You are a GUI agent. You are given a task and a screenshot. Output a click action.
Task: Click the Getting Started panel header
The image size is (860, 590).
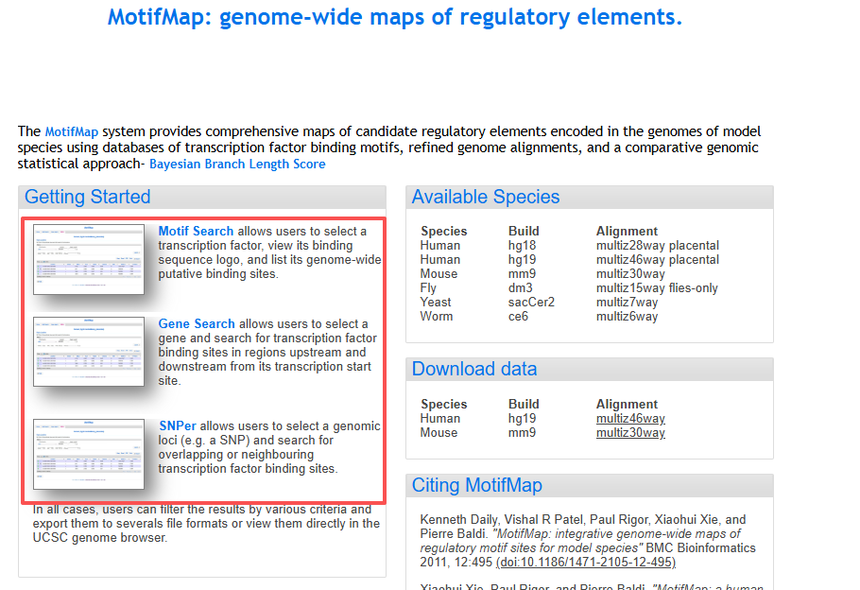point(202,197)
